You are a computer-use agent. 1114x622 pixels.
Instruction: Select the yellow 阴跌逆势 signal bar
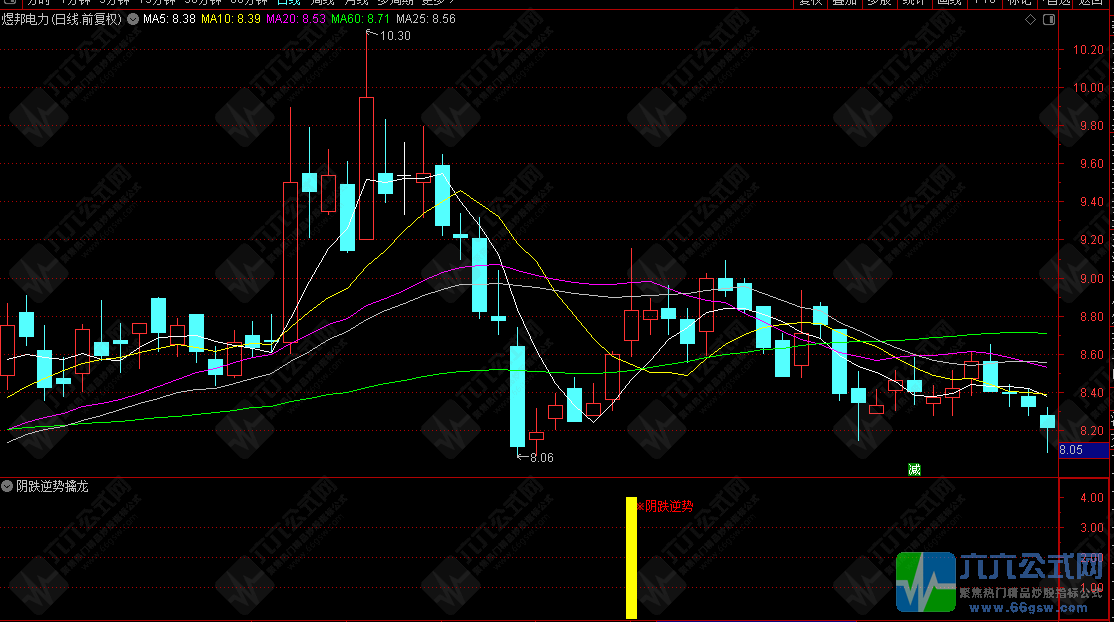[x=631, y=558]
